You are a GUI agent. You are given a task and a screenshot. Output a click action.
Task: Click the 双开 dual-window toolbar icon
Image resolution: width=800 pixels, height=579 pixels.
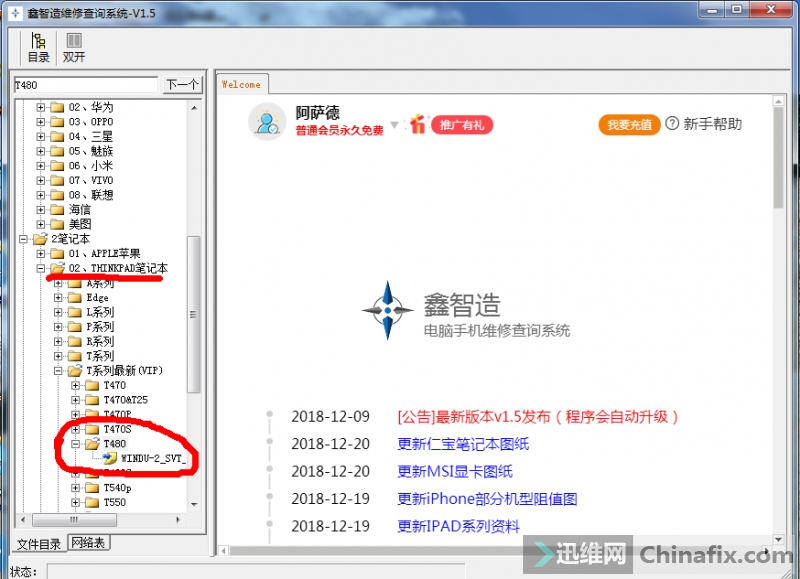click(x=74, y=47)
